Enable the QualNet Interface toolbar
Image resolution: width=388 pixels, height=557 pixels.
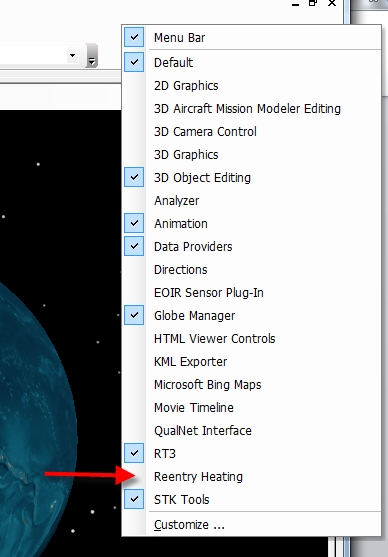click(252, 431)
